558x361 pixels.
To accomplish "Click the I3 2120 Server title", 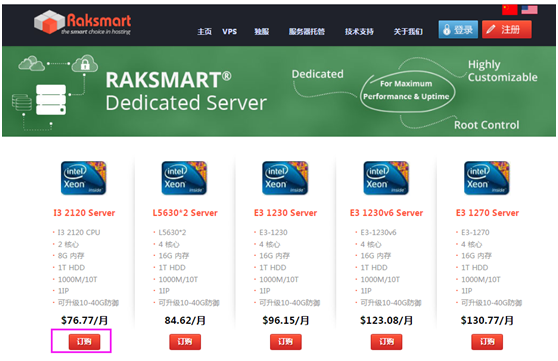I will [x=84, y=213].
